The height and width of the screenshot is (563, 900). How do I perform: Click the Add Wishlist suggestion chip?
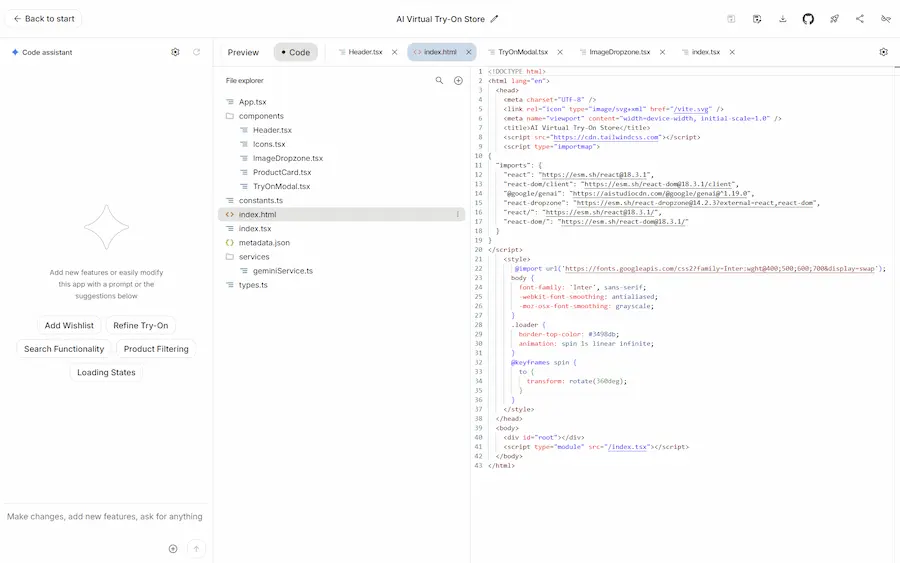[x=69, y=325]
